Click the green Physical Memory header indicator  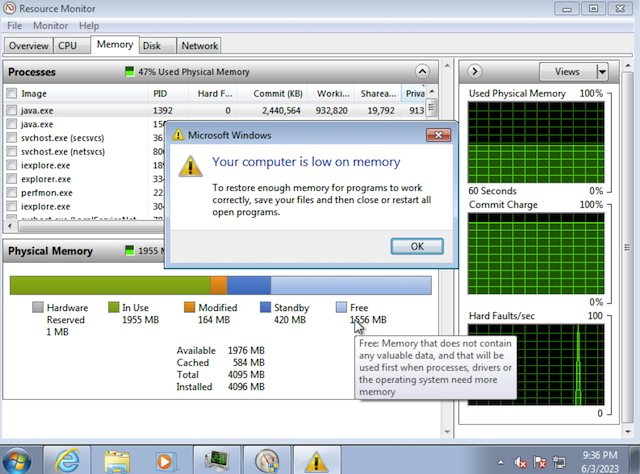click(129, 250)
